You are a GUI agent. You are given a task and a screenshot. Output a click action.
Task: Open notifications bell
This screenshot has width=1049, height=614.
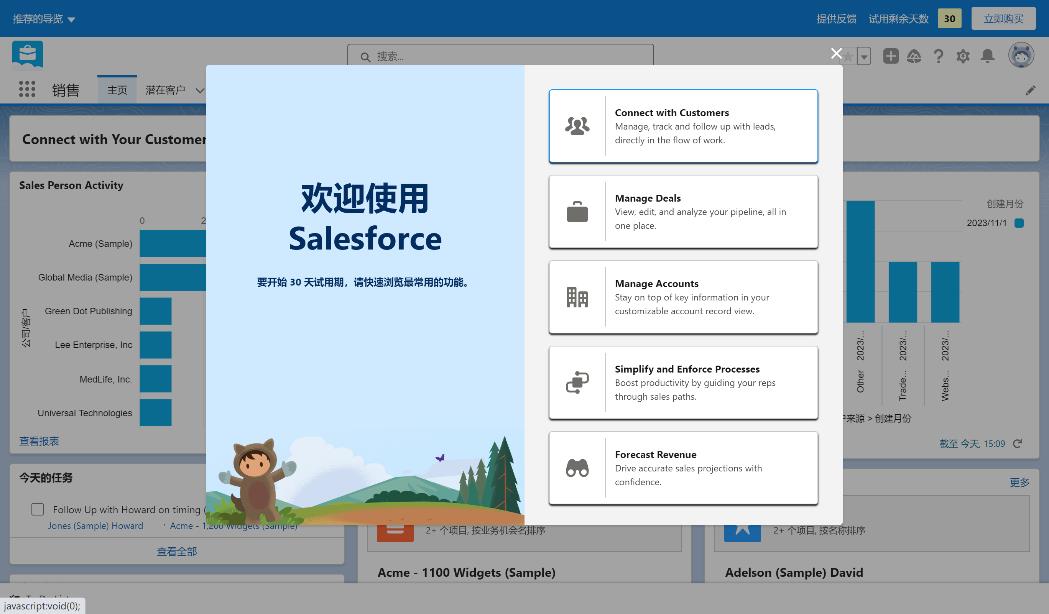coord(986,56)
